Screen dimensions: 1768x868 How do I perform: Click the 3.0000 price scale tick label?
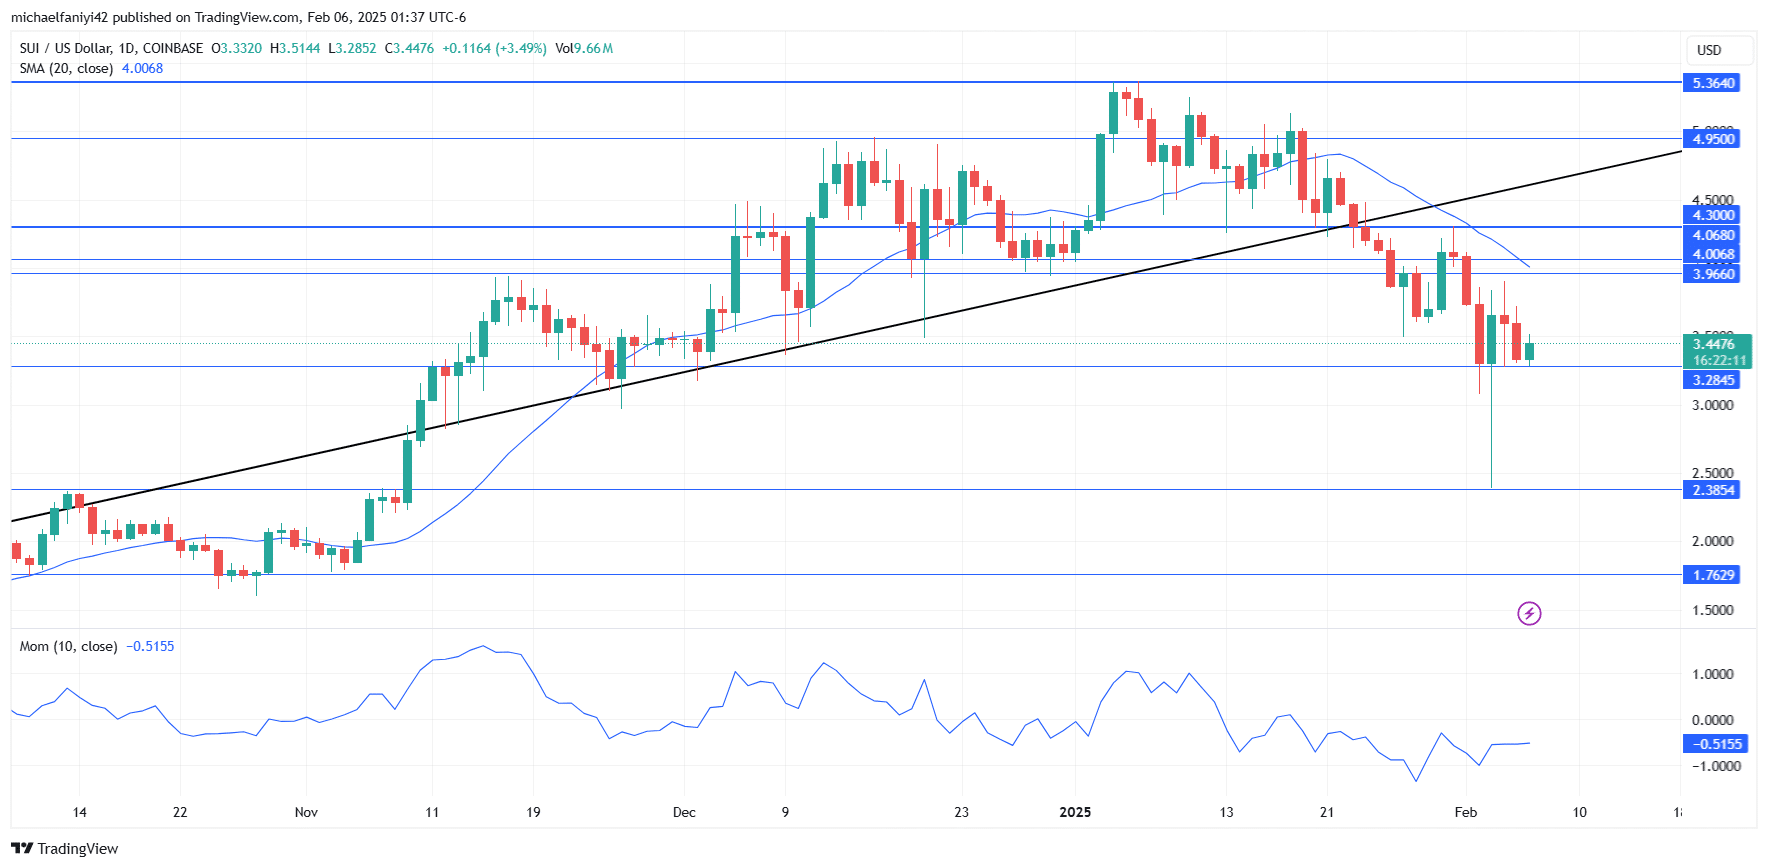coord(1713,405)
